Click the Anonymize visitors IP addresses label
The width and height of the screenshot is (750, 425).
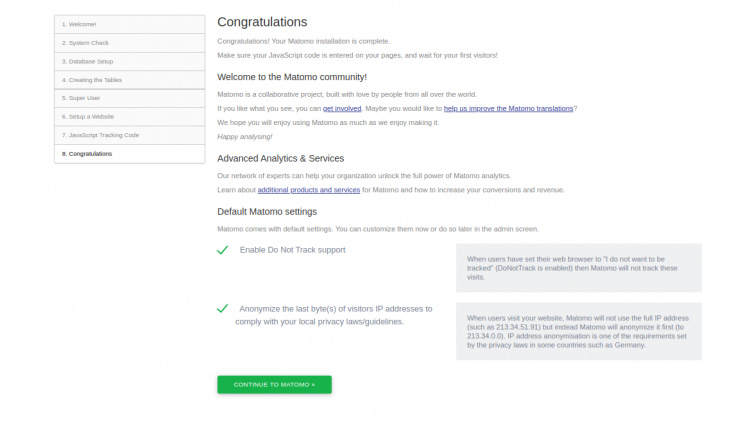click(334, 315)
